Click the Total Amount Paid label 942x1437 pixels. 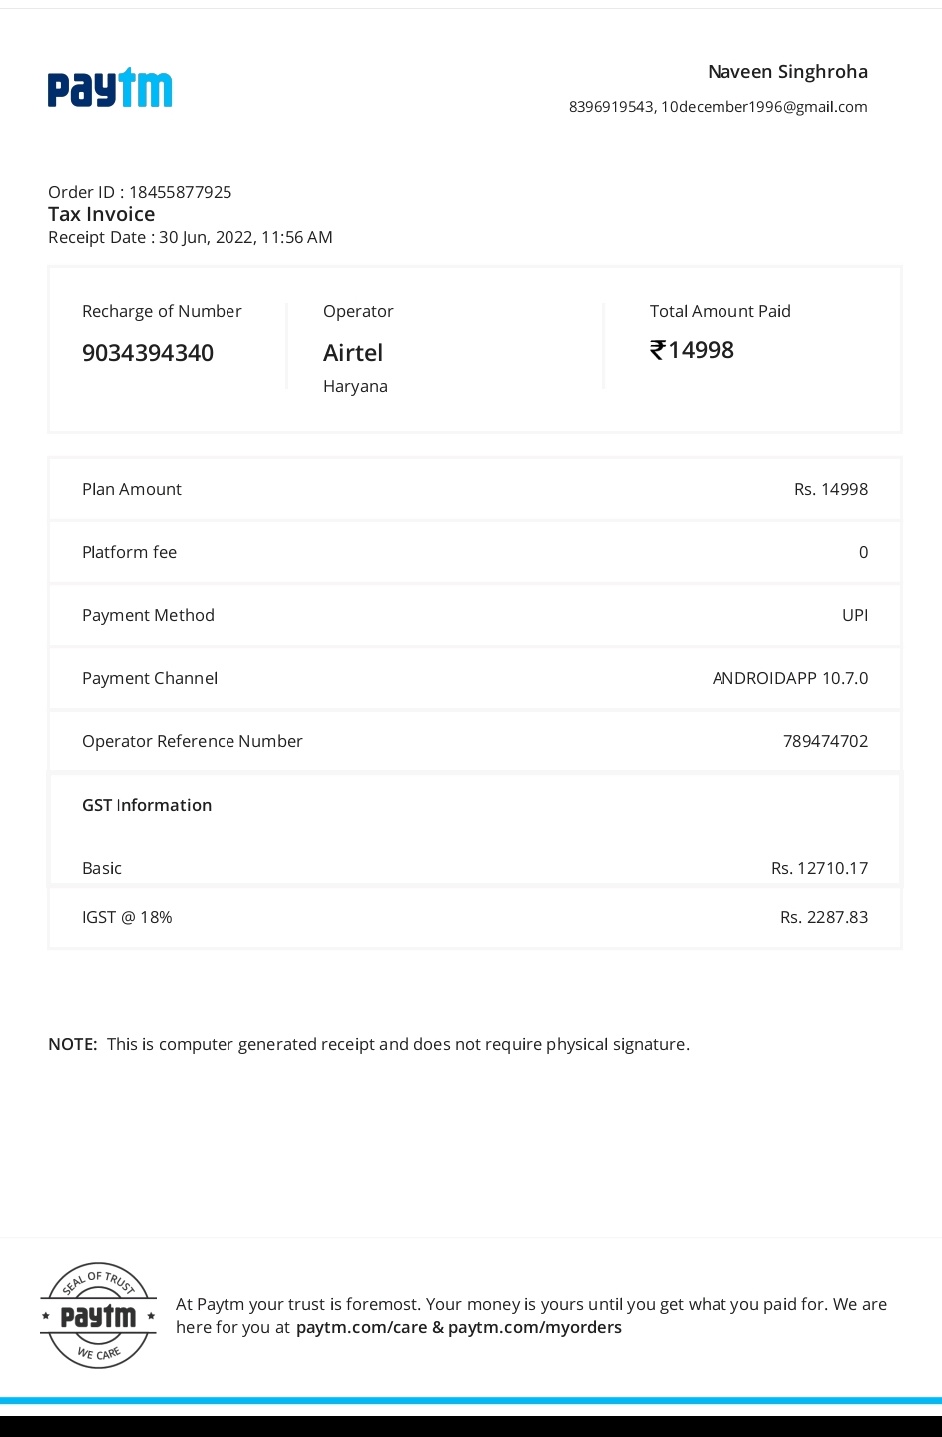tap(720, 311)
